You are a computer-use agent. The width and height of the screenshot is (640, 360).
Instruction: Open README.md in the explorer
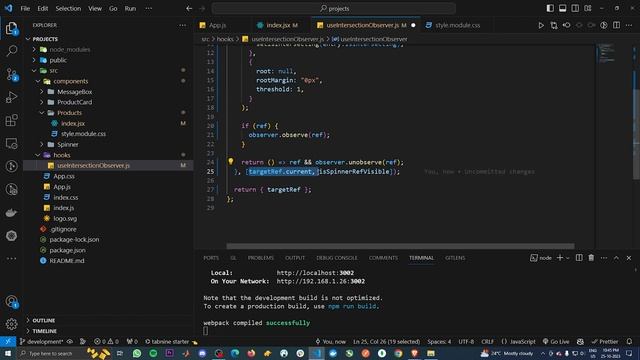pyautogui.click(x=67, y=261)
